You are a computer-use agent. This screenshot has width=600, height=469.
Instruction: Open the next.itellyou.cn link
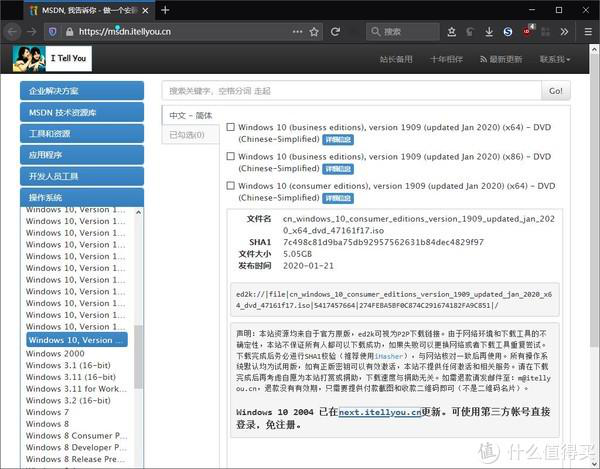click(x=380, y=412)
